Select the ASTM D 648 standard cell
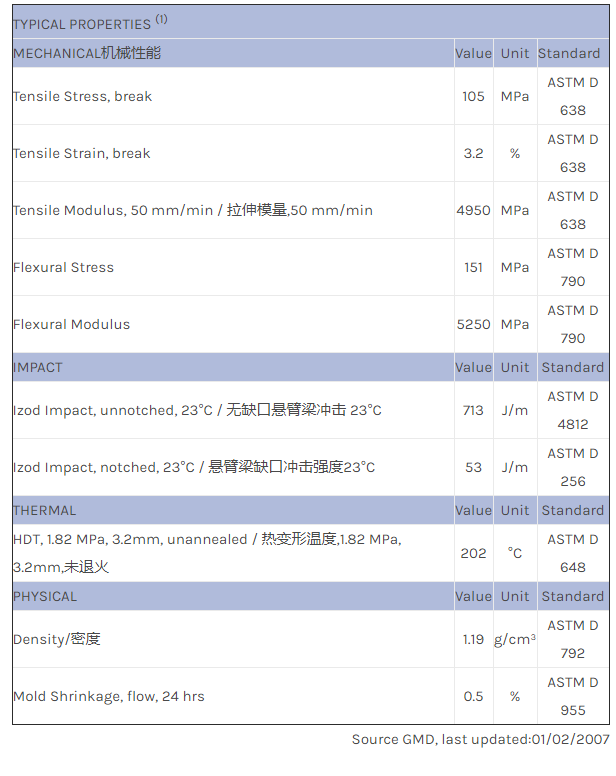Screen dimensions: 616x776 tap(573, 553)
